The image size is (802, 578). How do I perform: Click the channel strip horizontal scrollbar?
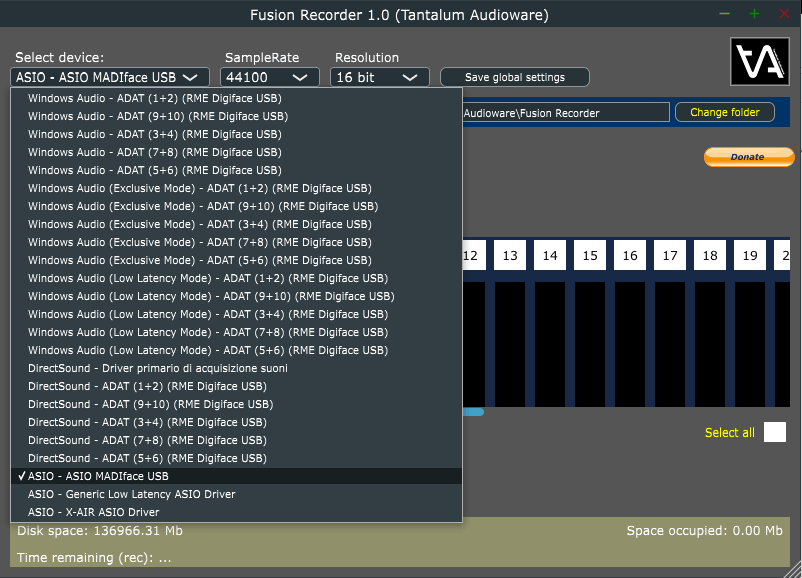tap(473, 412)
